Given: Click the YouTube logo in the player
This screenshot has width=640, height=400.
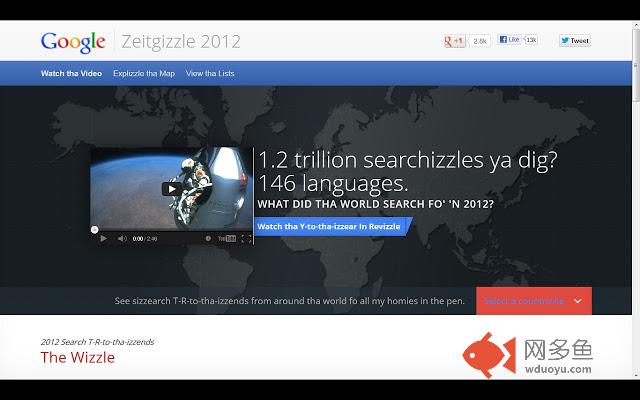Looking at the screenshot, I should (x=227, y=238).
